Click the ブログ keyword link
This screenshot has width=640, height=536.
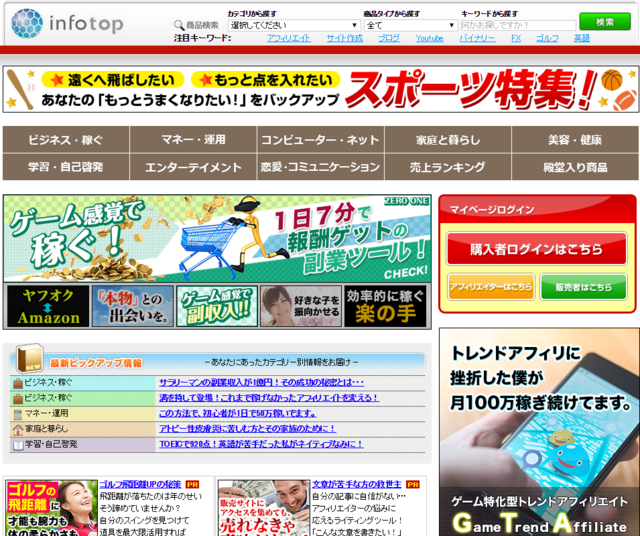coord(389,38)
